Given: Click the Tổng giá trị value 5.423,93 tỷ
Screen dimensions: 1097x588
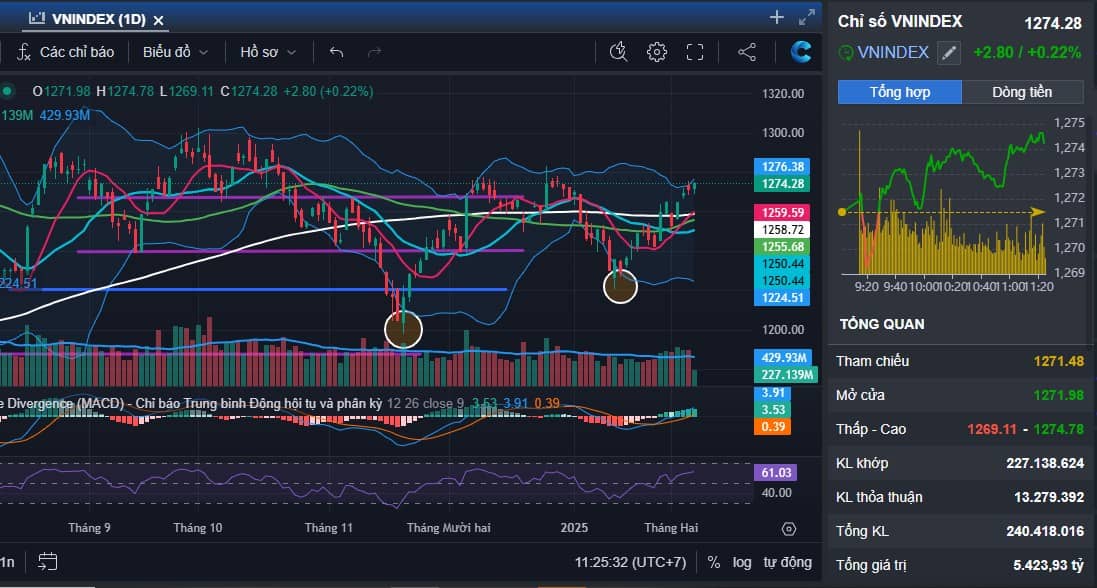Looking at the screenshot, I should [x=1049, y=564].
